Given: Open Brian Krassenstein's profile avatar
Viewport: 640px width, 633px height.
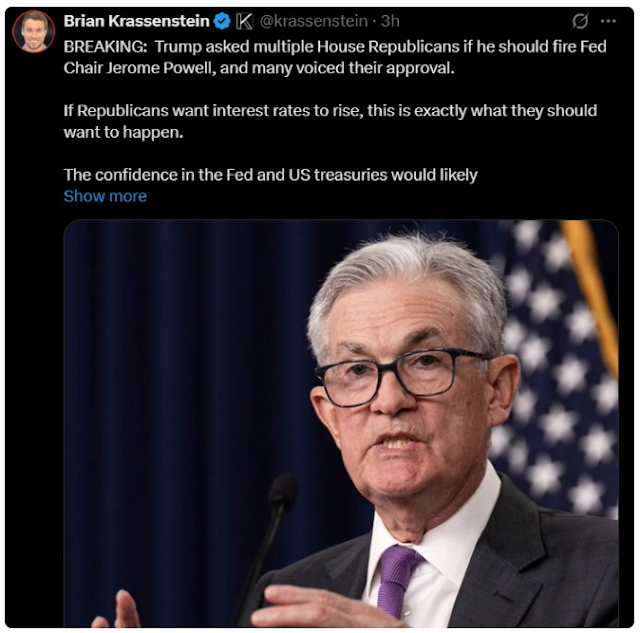Looking at the screenshot, I should pyautogui.click(x=33, y=31).
